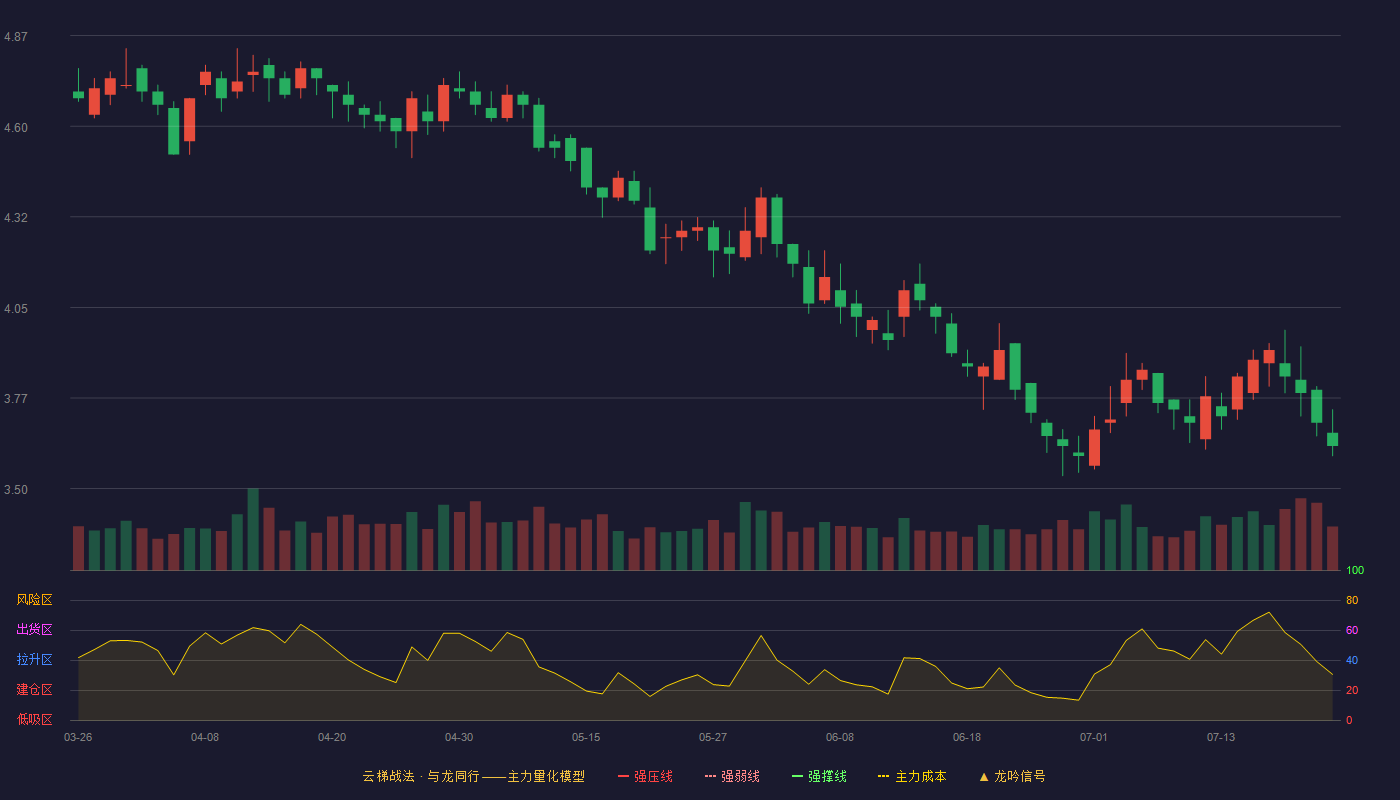
Task: Click the magenta 60 indicator scale value
Action: [1352, 630]
